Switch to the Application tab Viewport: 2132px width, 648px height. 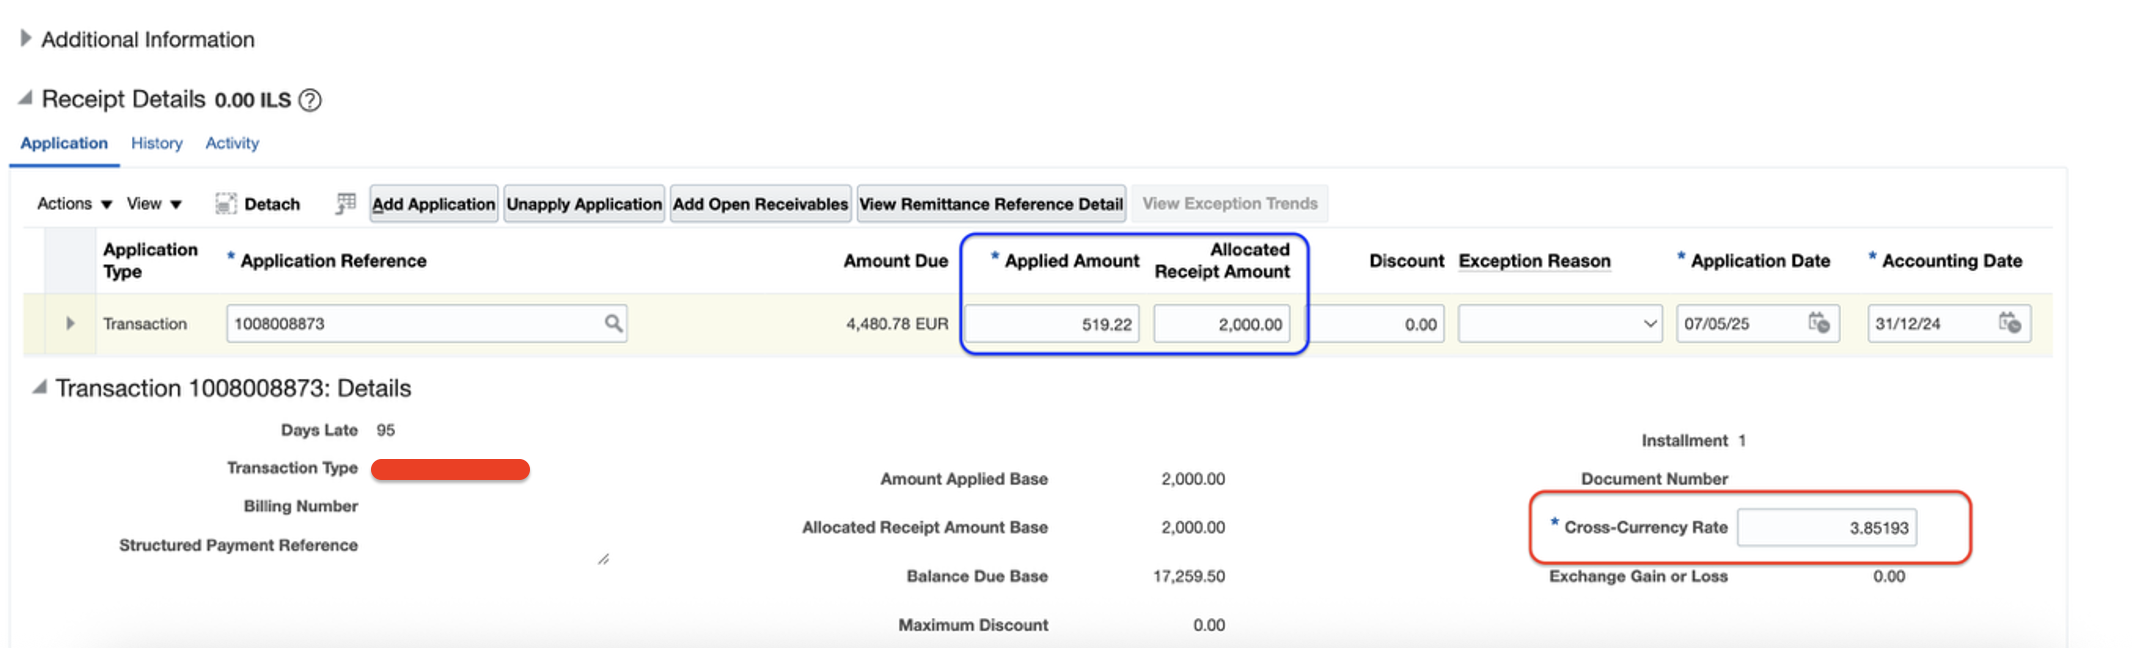pyautogui.click(x=64, y=143)
